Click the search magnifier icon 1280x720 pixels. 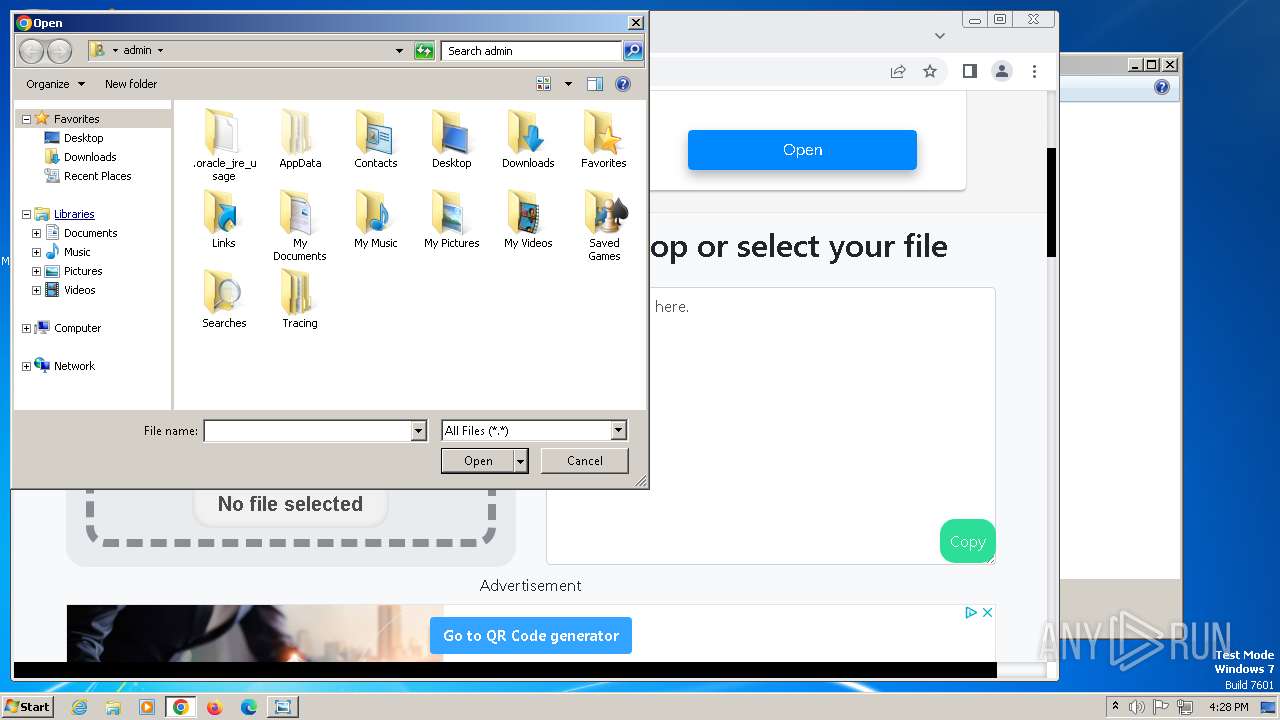click(x=632, y=51)
